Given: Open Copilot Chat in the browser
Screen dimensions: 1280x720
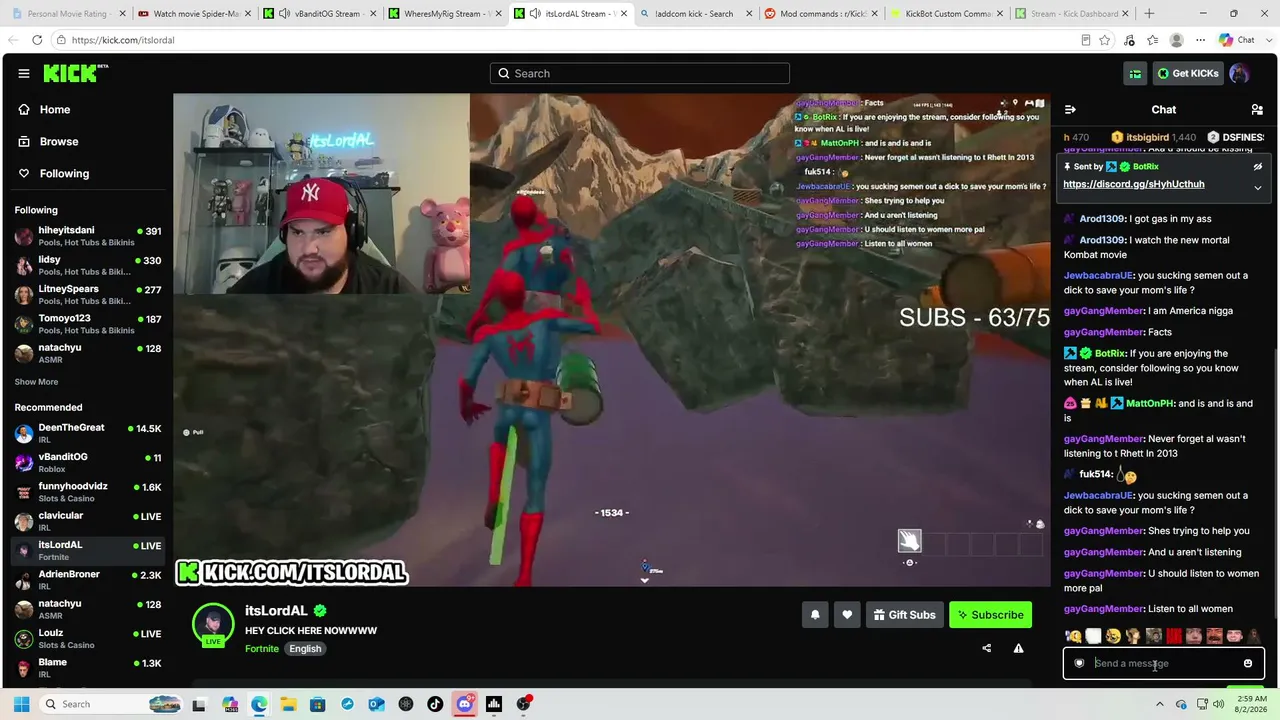Looking at the screenshot, I should (x=1237, y=40).
